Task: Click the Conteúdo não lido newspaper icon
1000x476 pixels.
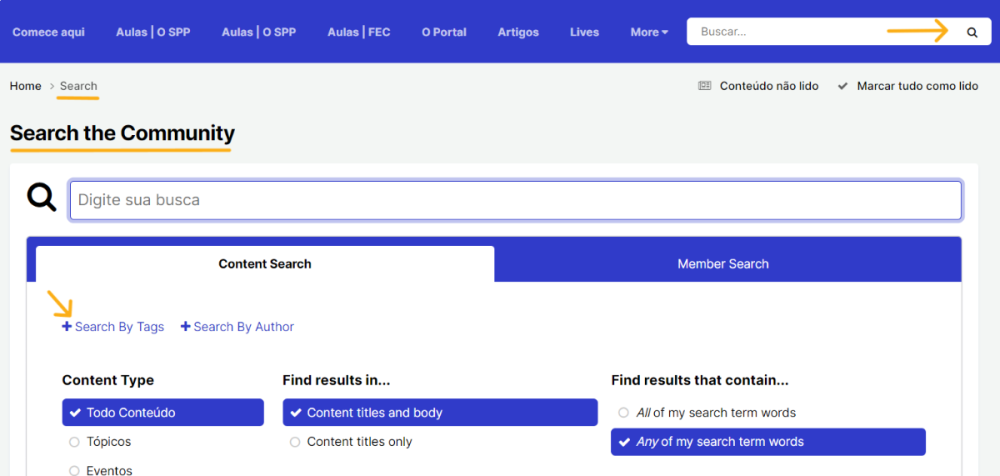Action: pos(705,86)
